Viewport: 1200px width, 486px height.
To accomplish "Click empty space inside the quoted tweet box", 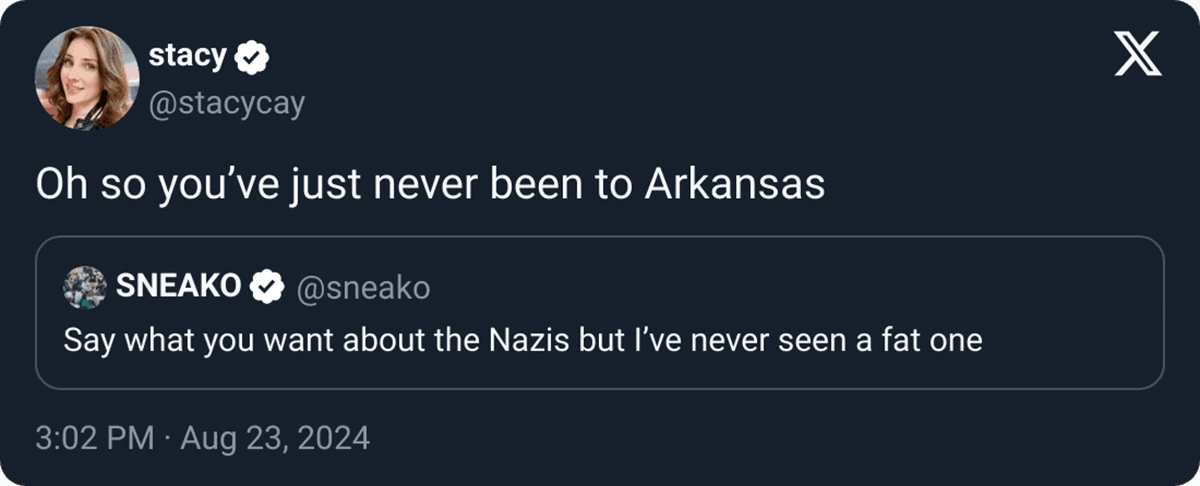I will coord(800,288).
